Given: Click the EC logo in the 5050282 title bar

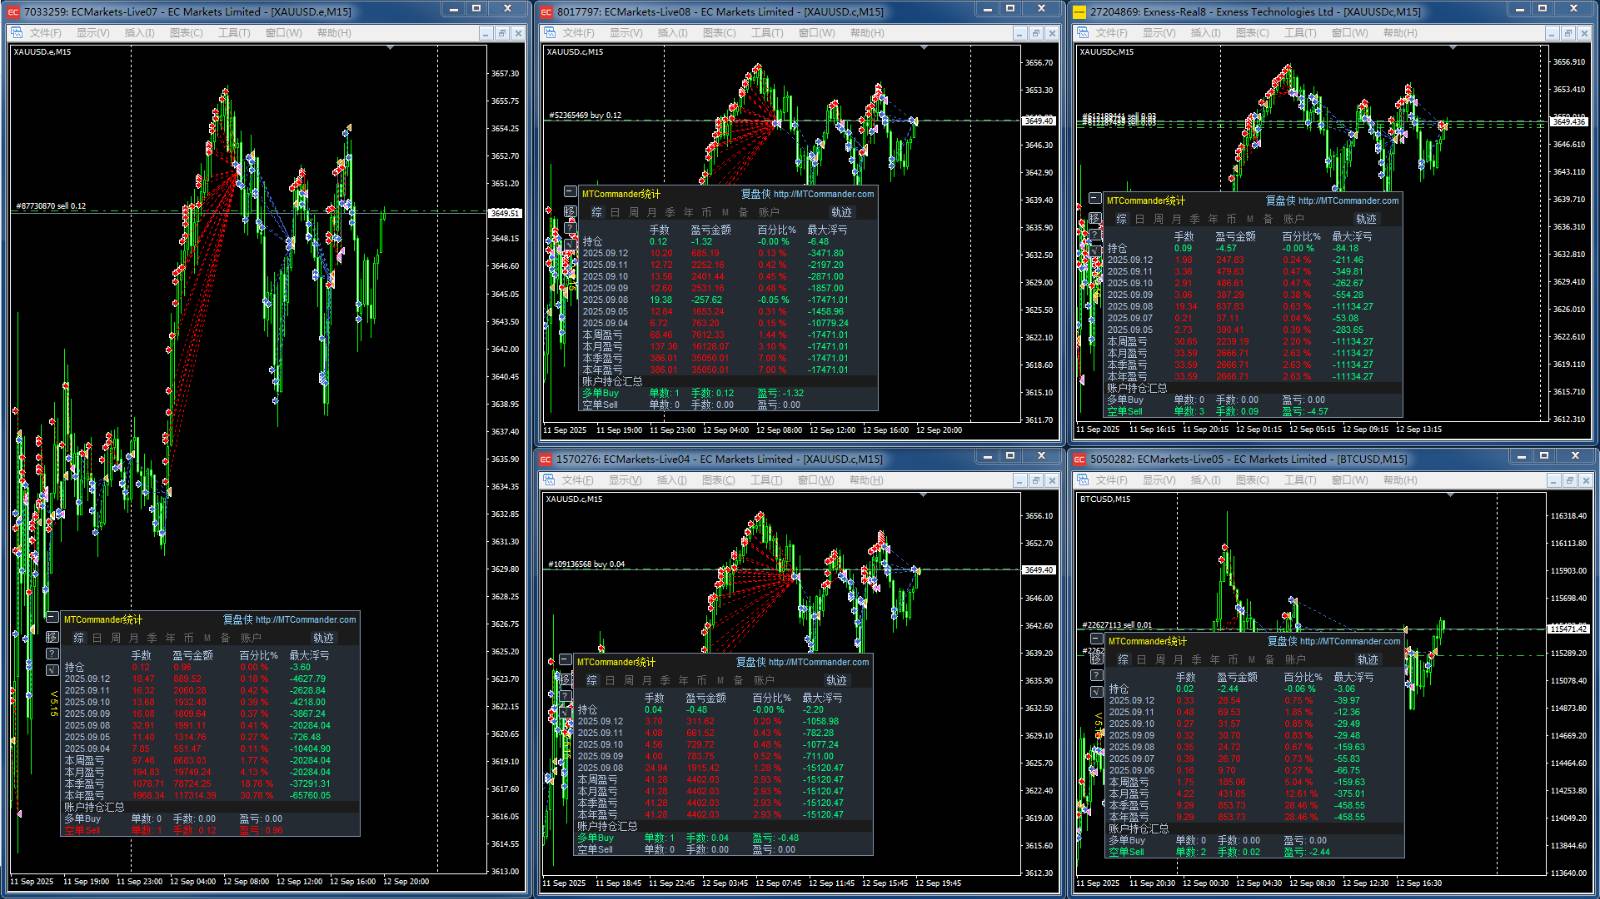Looking at the screenshot, I should pos(1079,459).
